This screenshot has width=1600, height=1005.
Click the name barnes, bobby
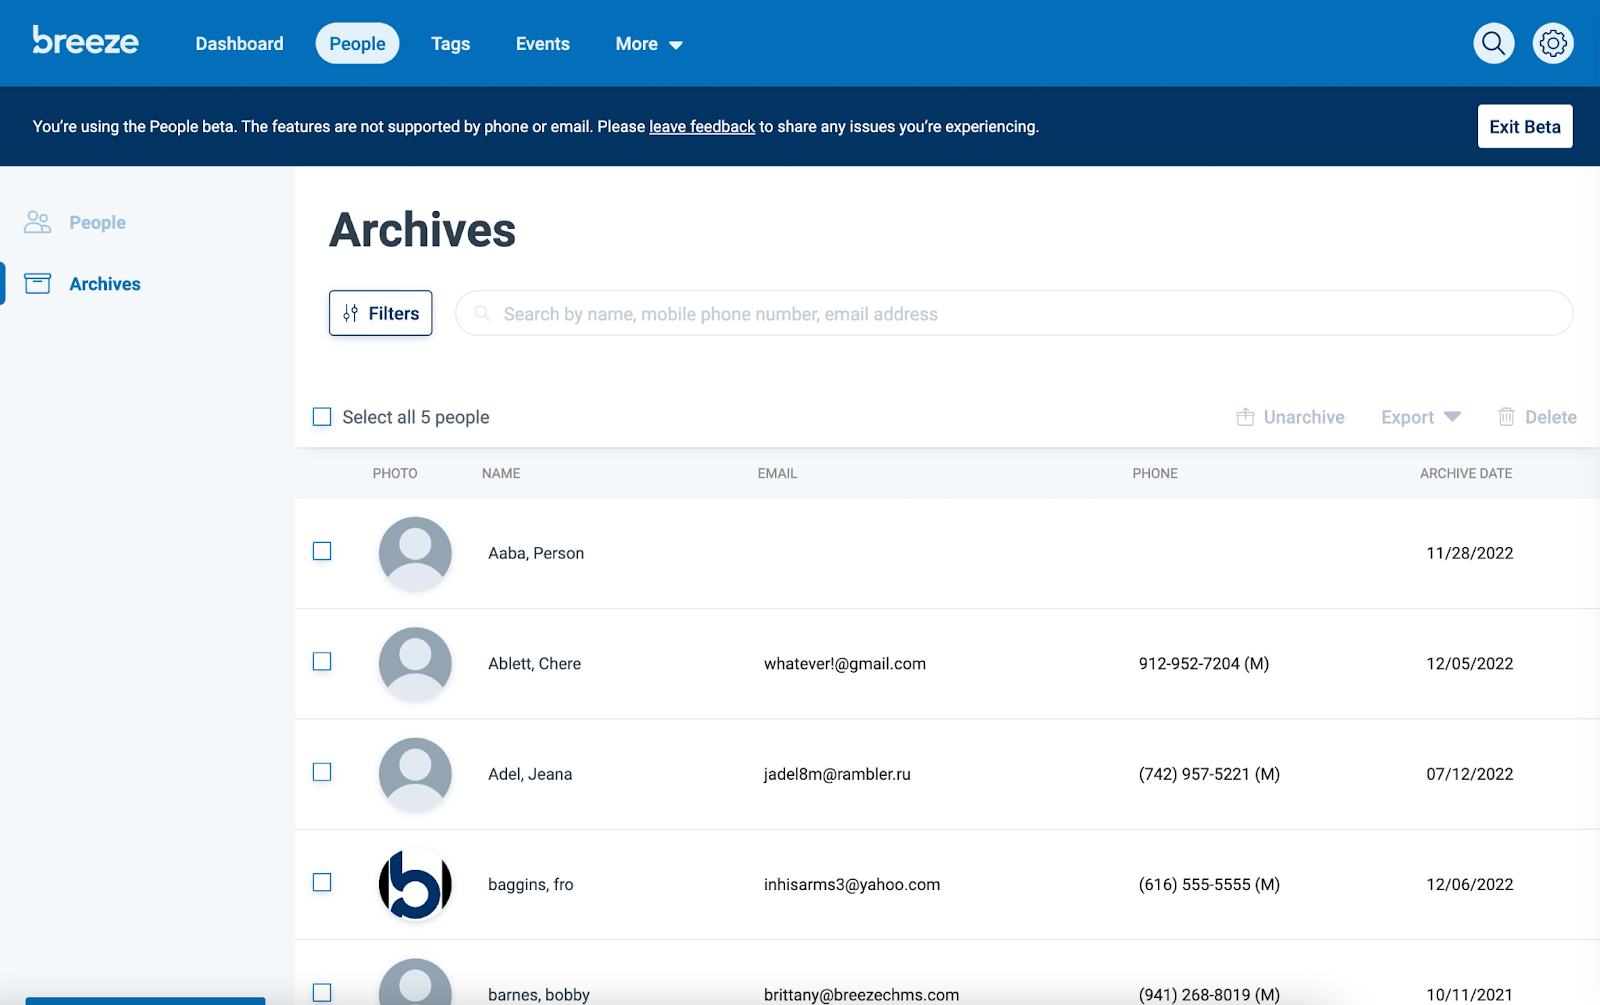[539, 995]
